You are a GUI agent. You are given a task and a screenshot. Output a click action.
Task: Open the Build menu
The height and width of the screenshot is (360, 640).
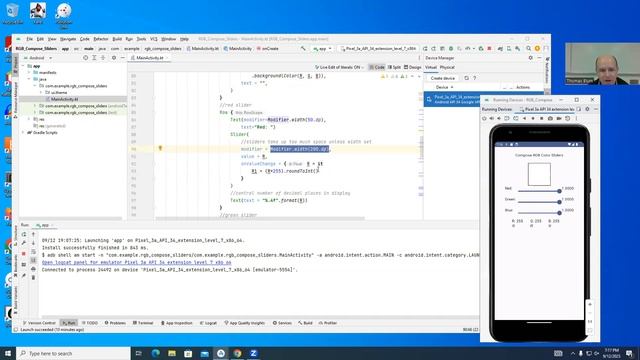pyautogui.click(x=117, y=39)
